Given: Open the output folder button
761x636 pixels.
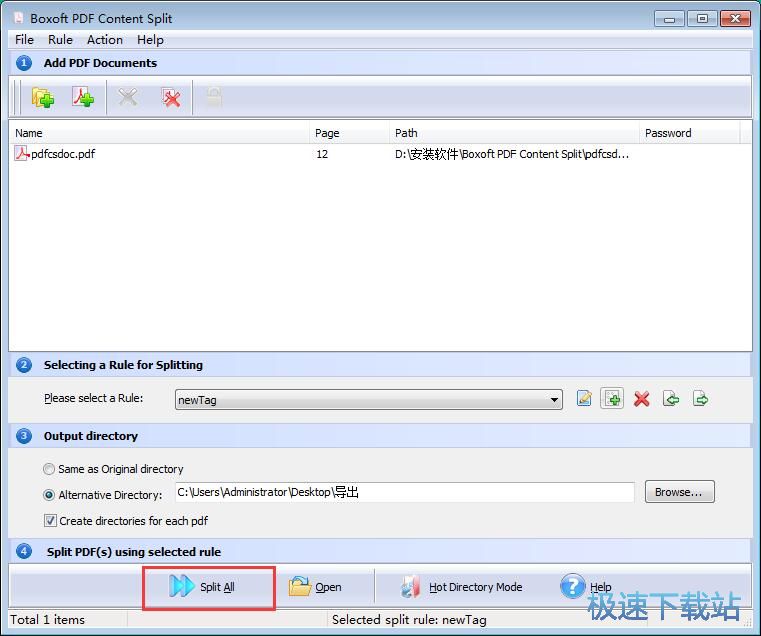Looking at the screenshot, I should tap(315, 587).
